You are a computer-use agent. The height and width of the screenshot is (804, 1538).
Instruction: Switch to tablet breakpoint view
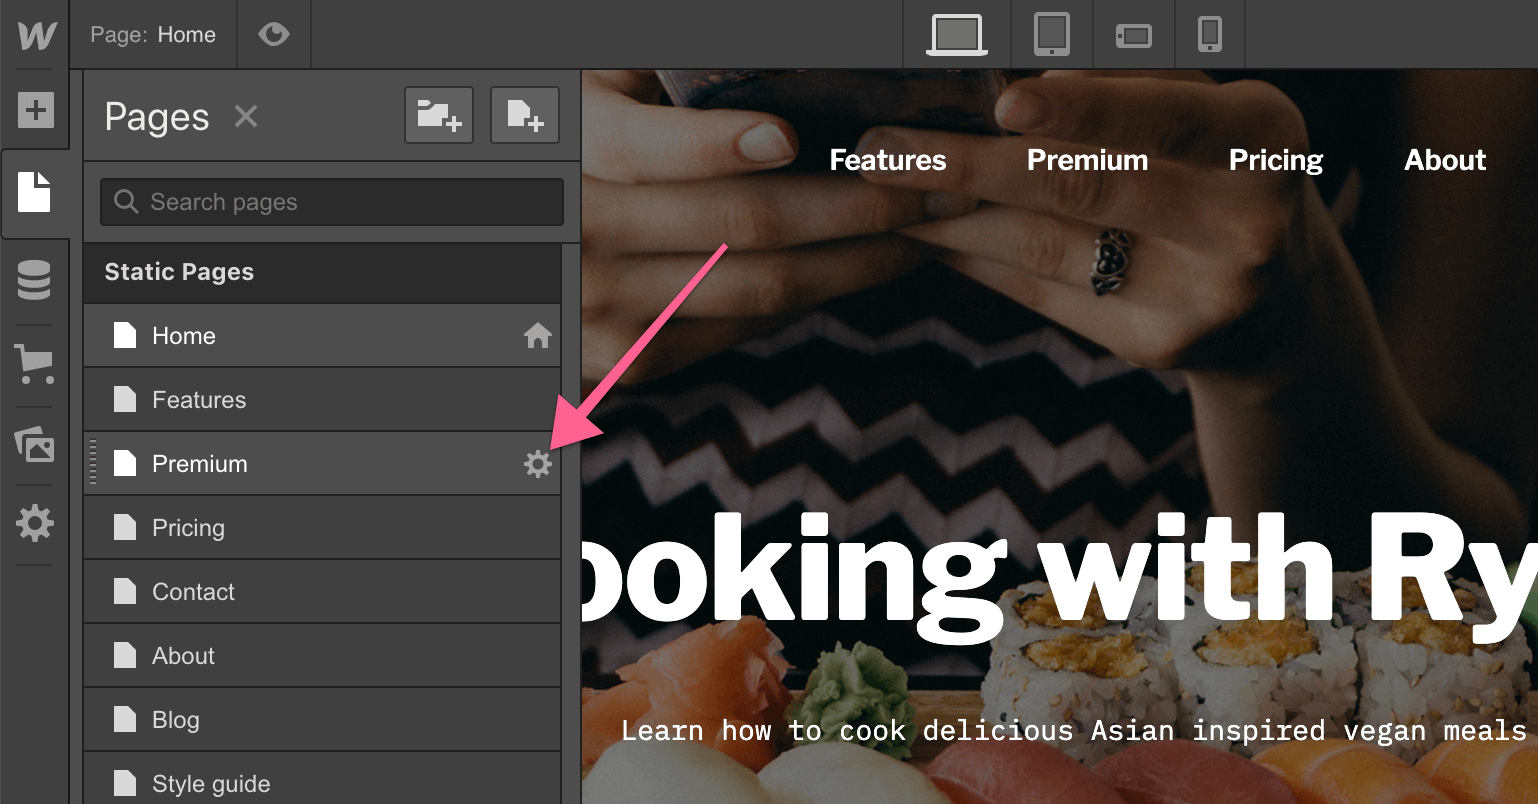tap(1052, 35)
